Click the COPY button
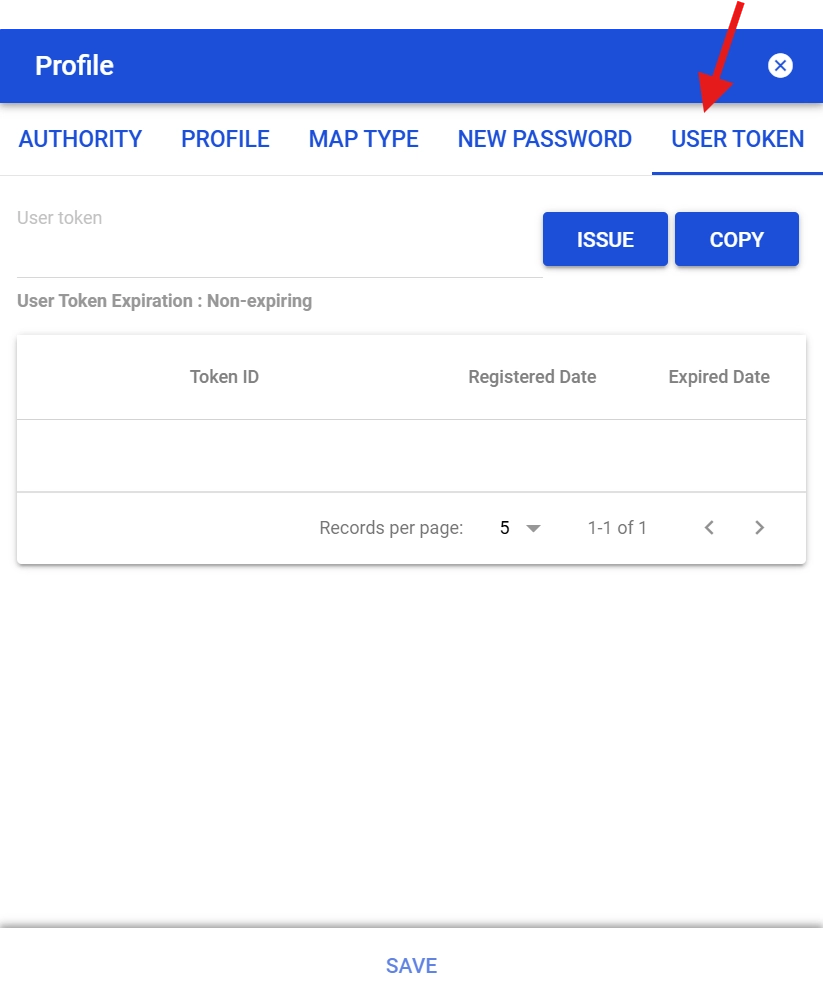823x999 pixels. 736,240
